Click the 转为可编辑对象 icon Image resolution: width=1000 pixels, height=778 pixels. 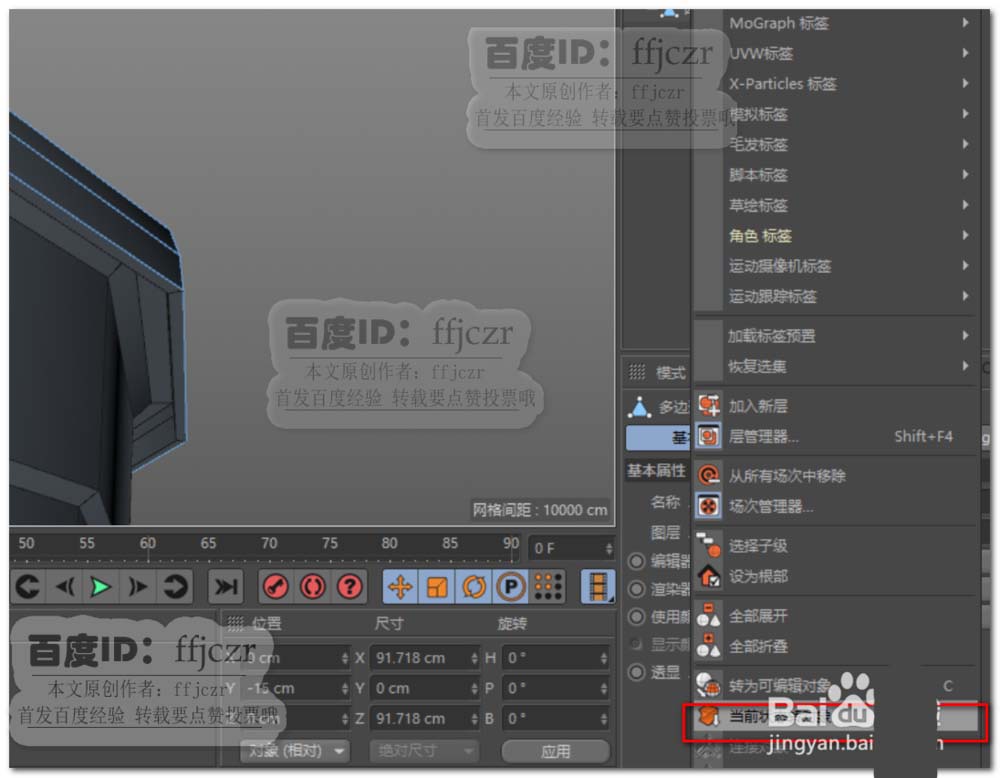click(x=709, y=686)
